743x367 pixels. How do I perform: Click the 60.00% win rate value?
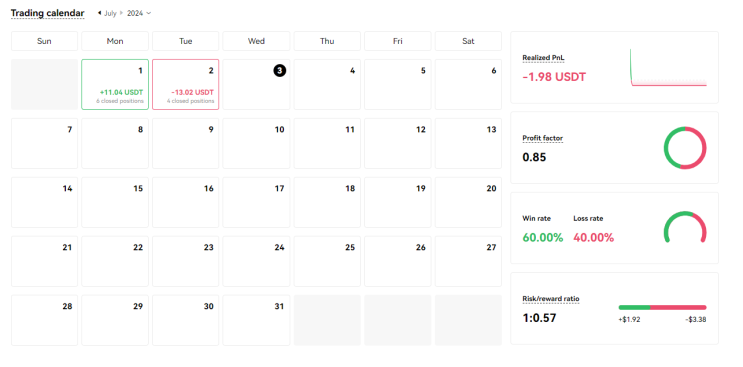(543, 238)
